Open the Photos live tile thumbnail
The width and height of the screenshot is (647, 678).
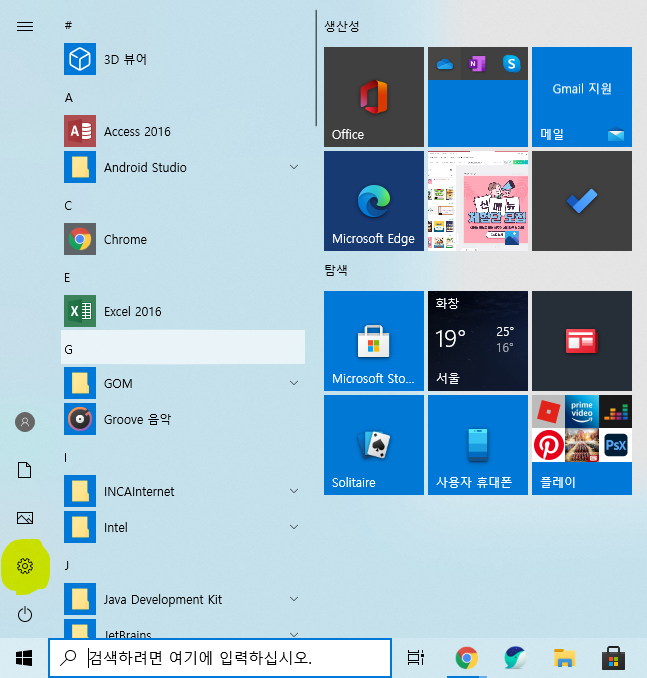pyautogui.click(x=478, y=201)
